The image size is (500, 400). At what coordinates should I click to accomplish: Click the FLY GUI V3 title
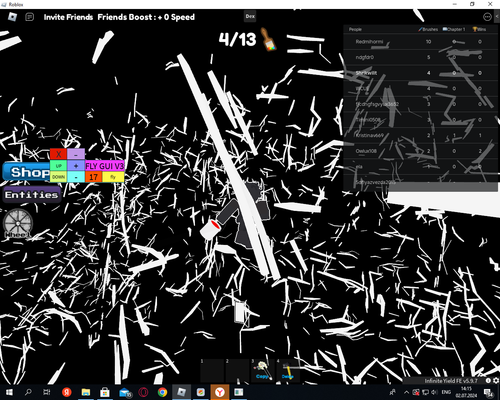[105, 166]
